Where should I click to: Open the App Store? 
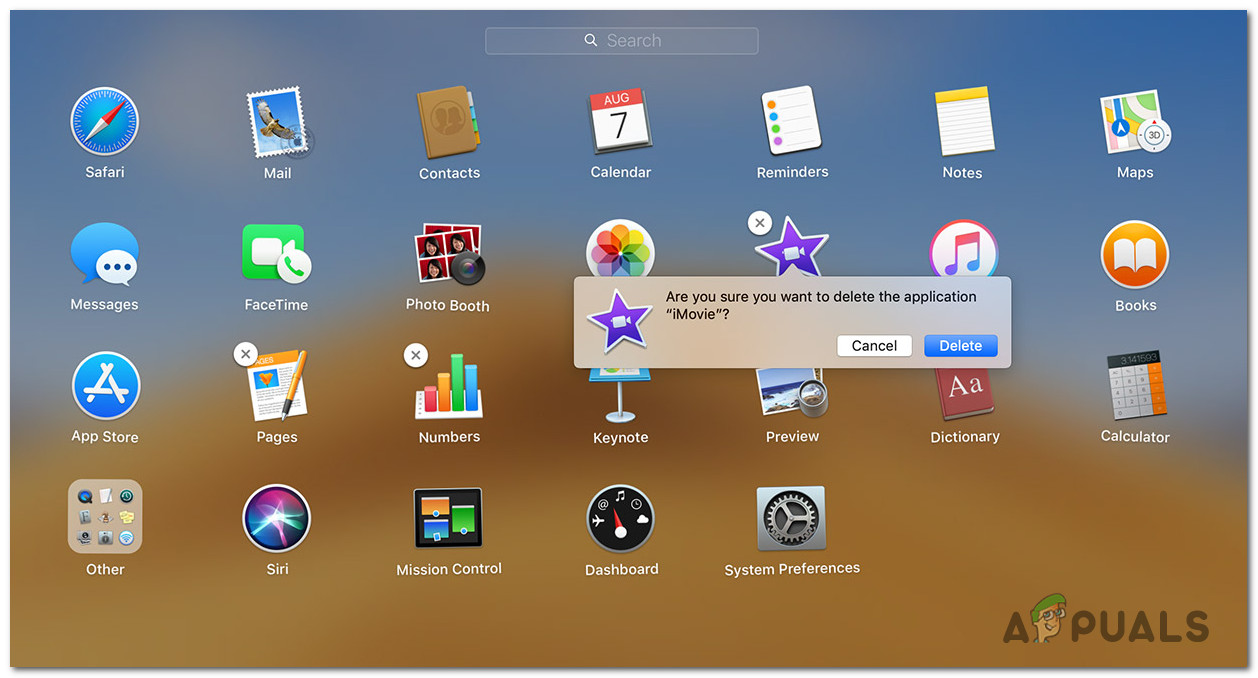point(105,386)
